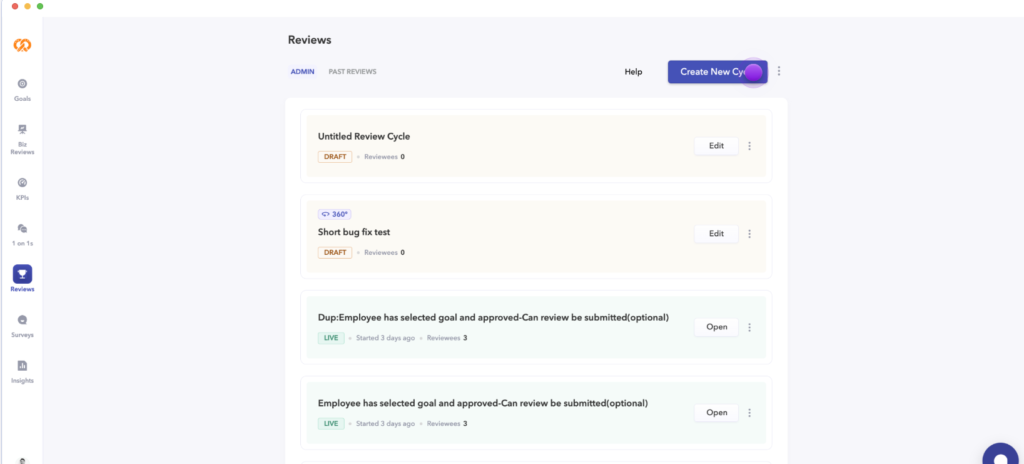Edit the Untitled Review Cycle
Viewport: 1024px width, 464px height.
(x=716, y=146)
